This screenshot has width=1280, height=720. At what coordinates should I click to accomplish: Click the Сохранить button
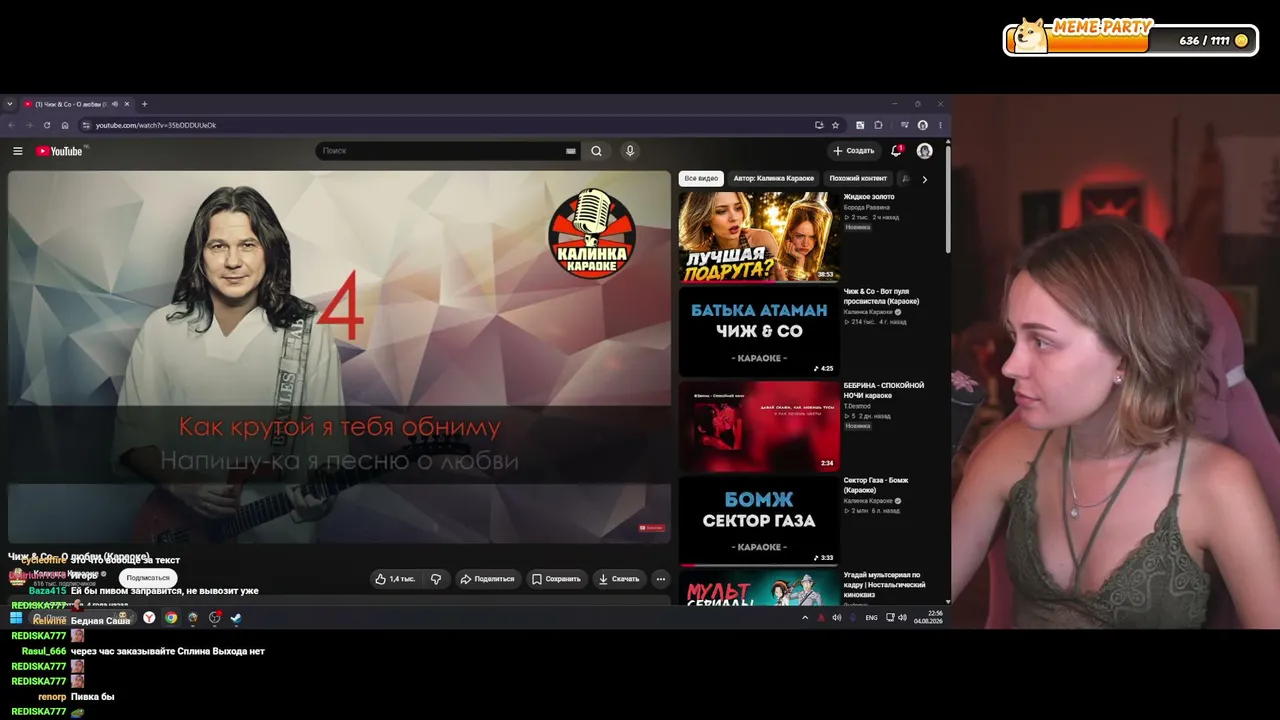556,579
